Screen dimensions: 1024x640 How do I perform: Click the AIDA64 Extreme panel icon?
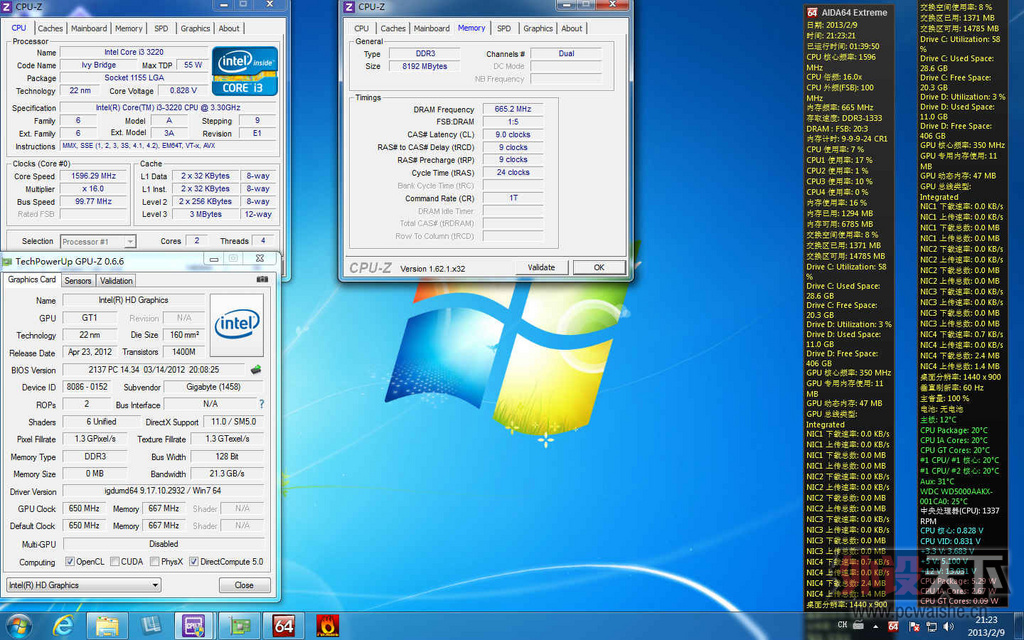point(812,12)
